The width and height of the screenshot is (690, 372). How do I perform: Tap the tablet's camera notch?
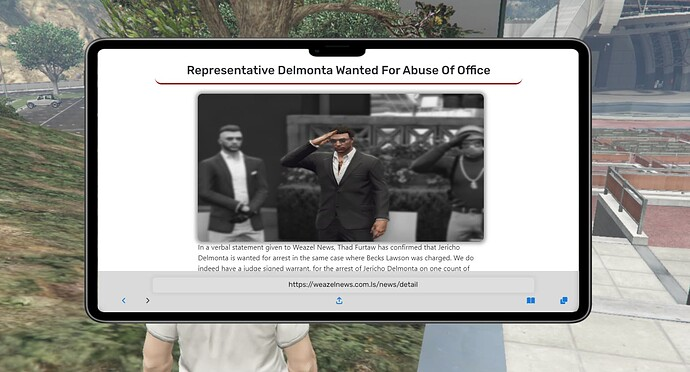coord(337,52)
